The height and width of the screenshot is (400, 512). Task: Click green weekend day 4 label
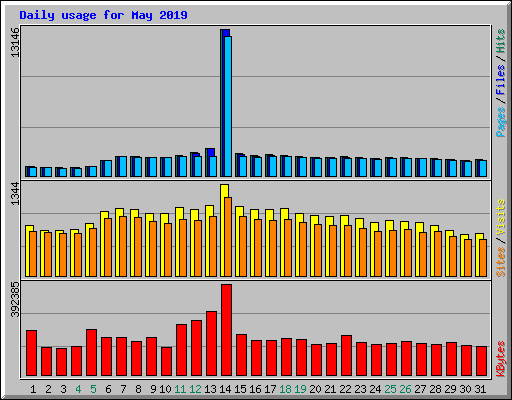point(78,389)
